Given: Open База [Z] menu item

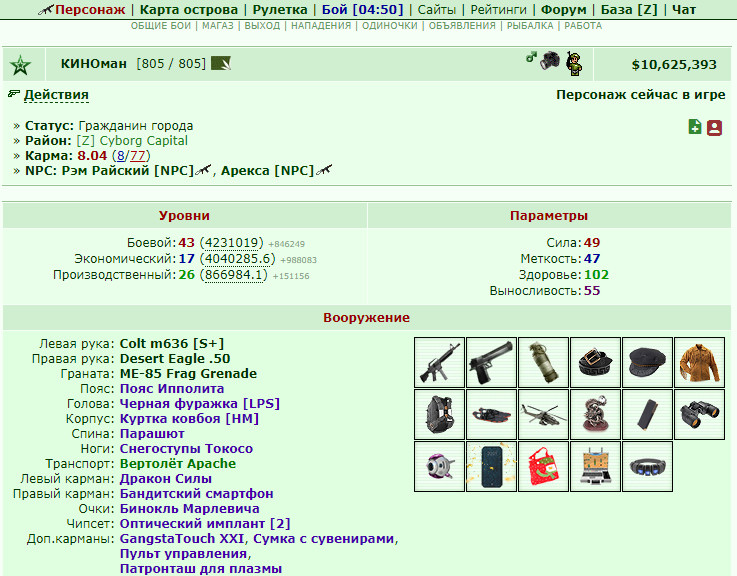Looking at the screenshot, I should point(629,9).
